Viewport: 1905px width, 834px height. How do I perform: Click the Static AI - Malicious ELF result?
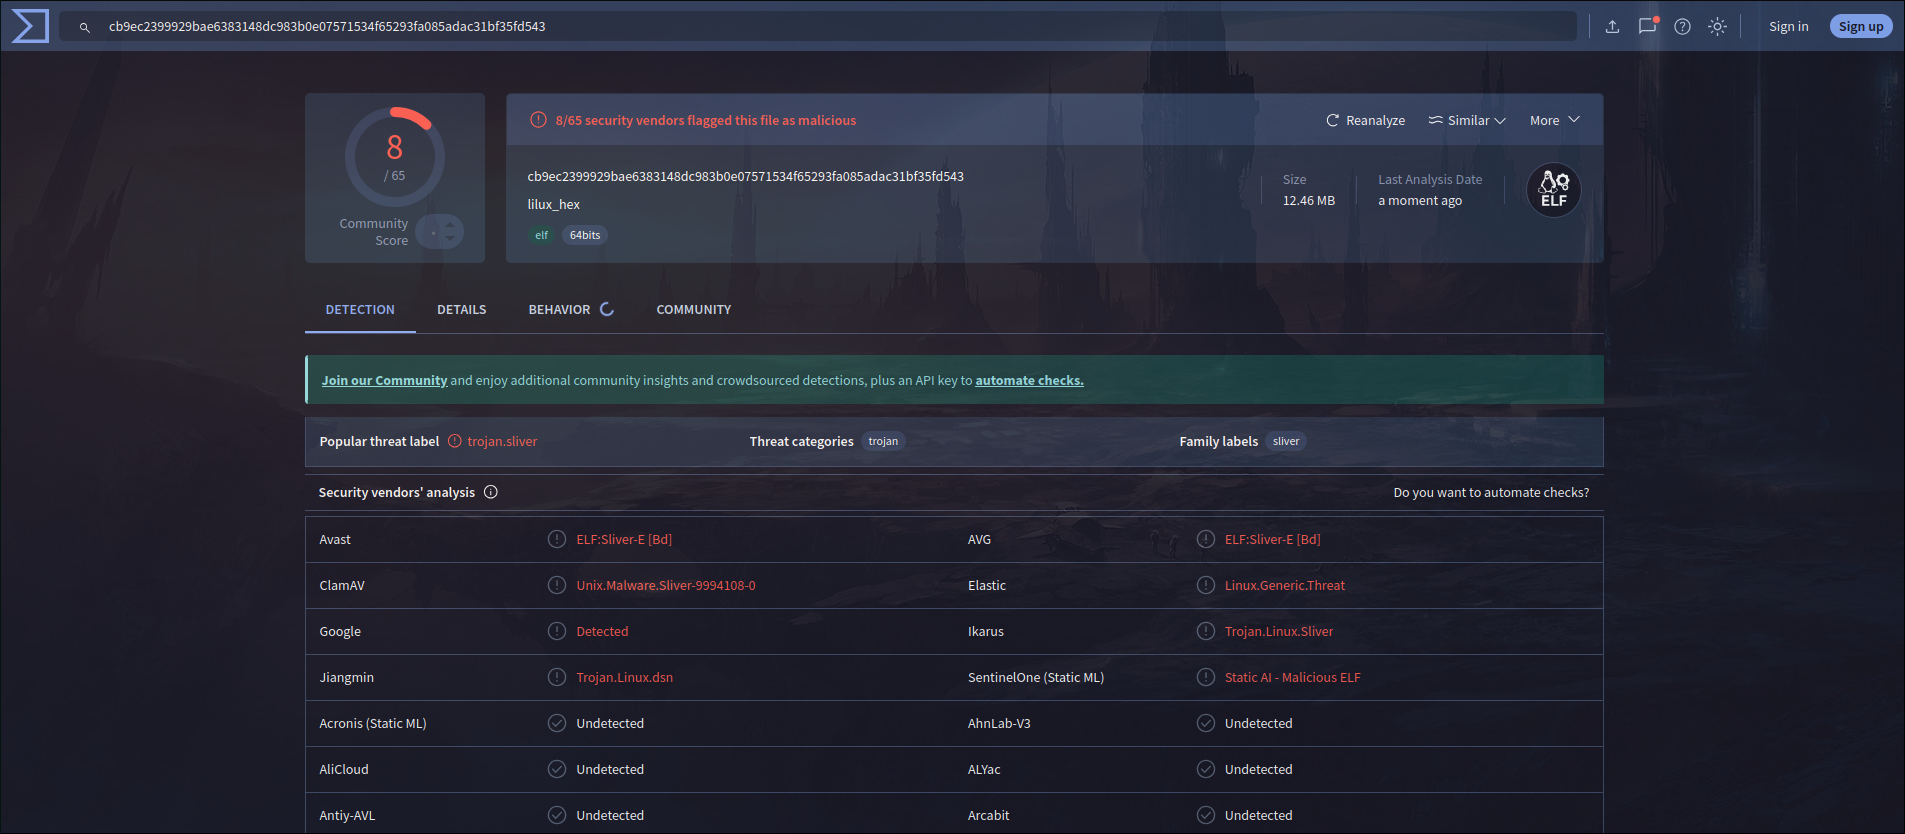pos(1293,677)
